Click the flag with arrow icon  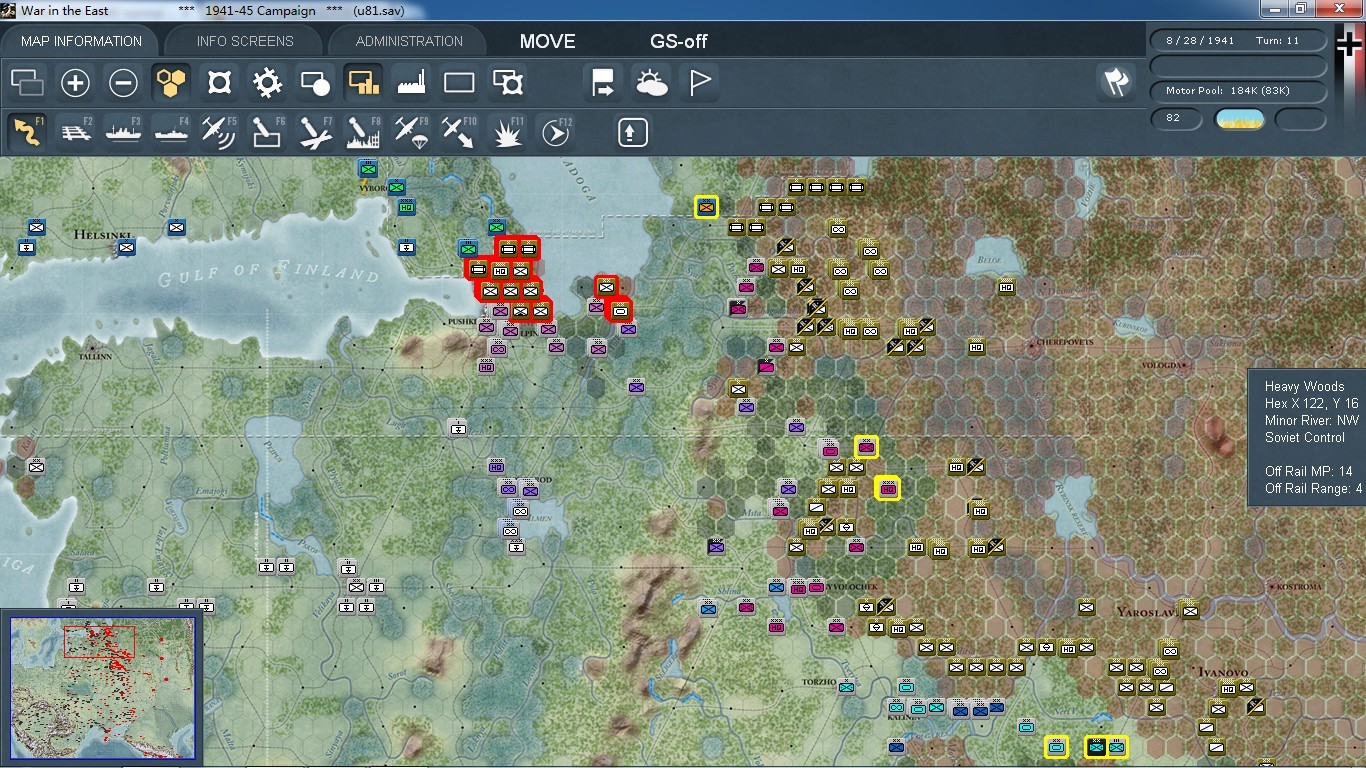coord(603,82)
